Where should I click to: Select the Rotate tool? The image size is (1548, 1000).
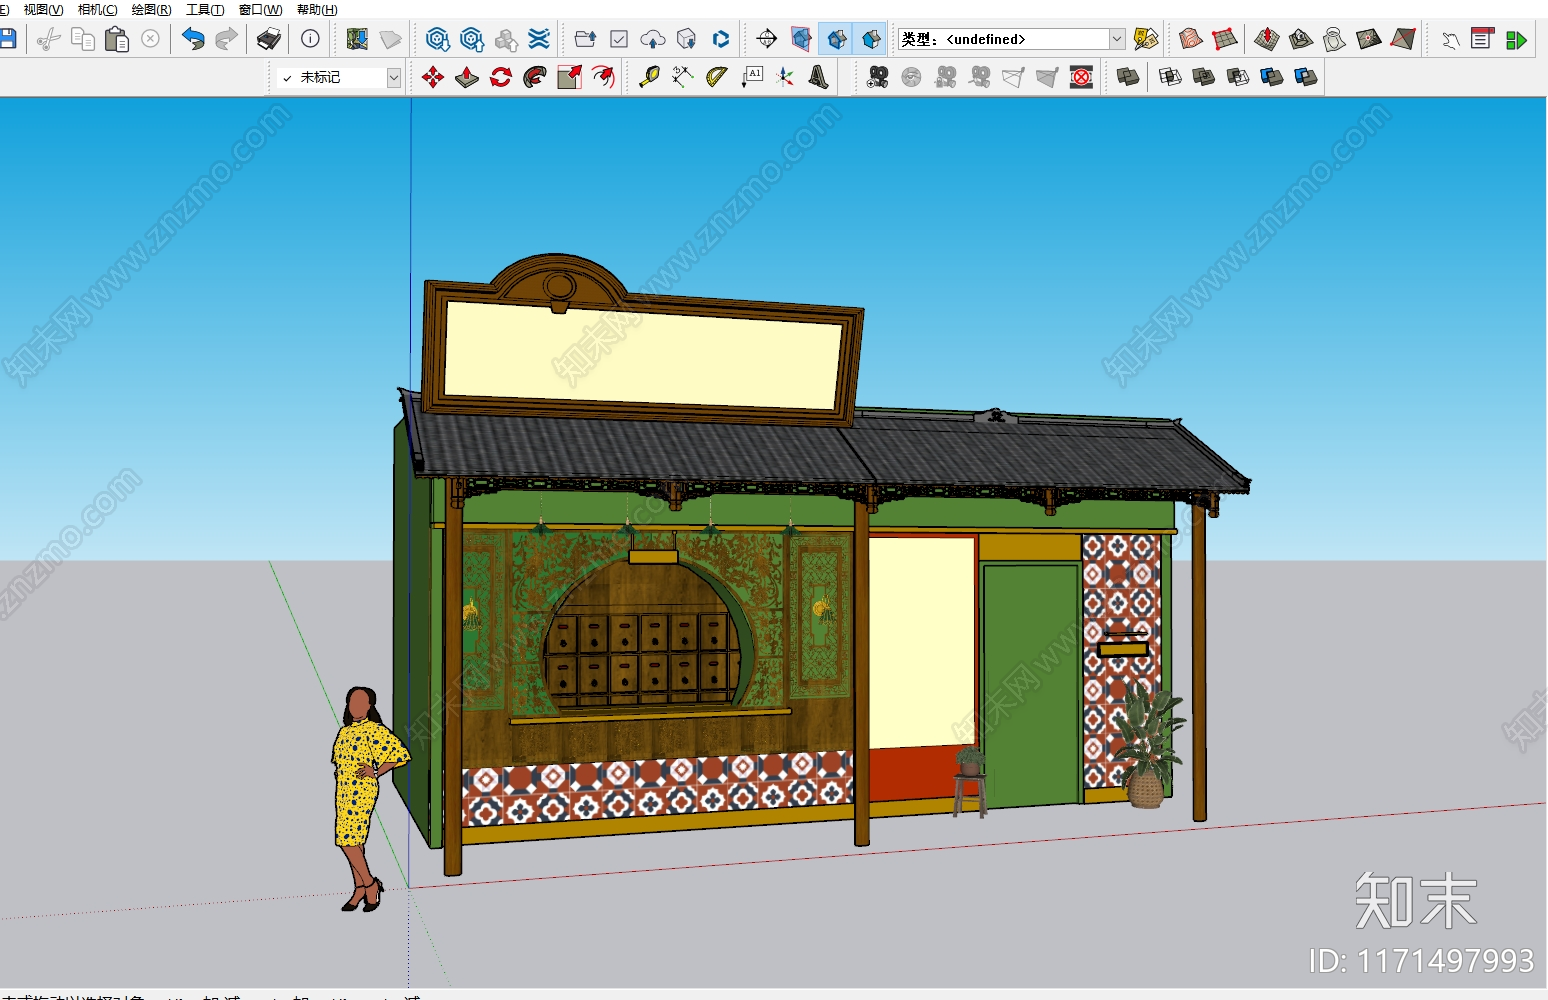coord(501,77)
